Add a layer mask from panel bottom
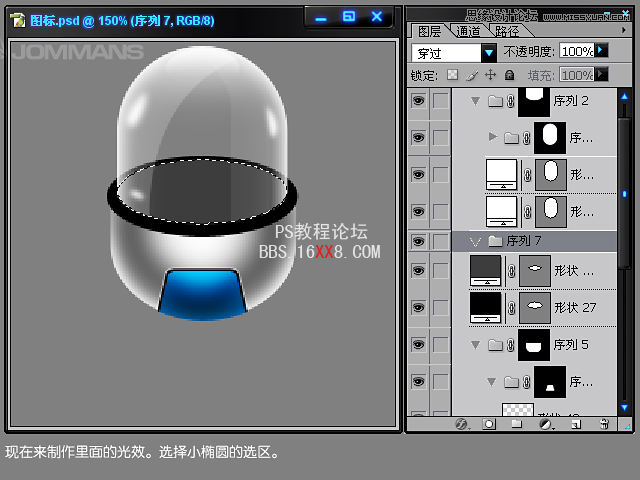The height and width of the screenshot is (480, 640). (489, 424)
